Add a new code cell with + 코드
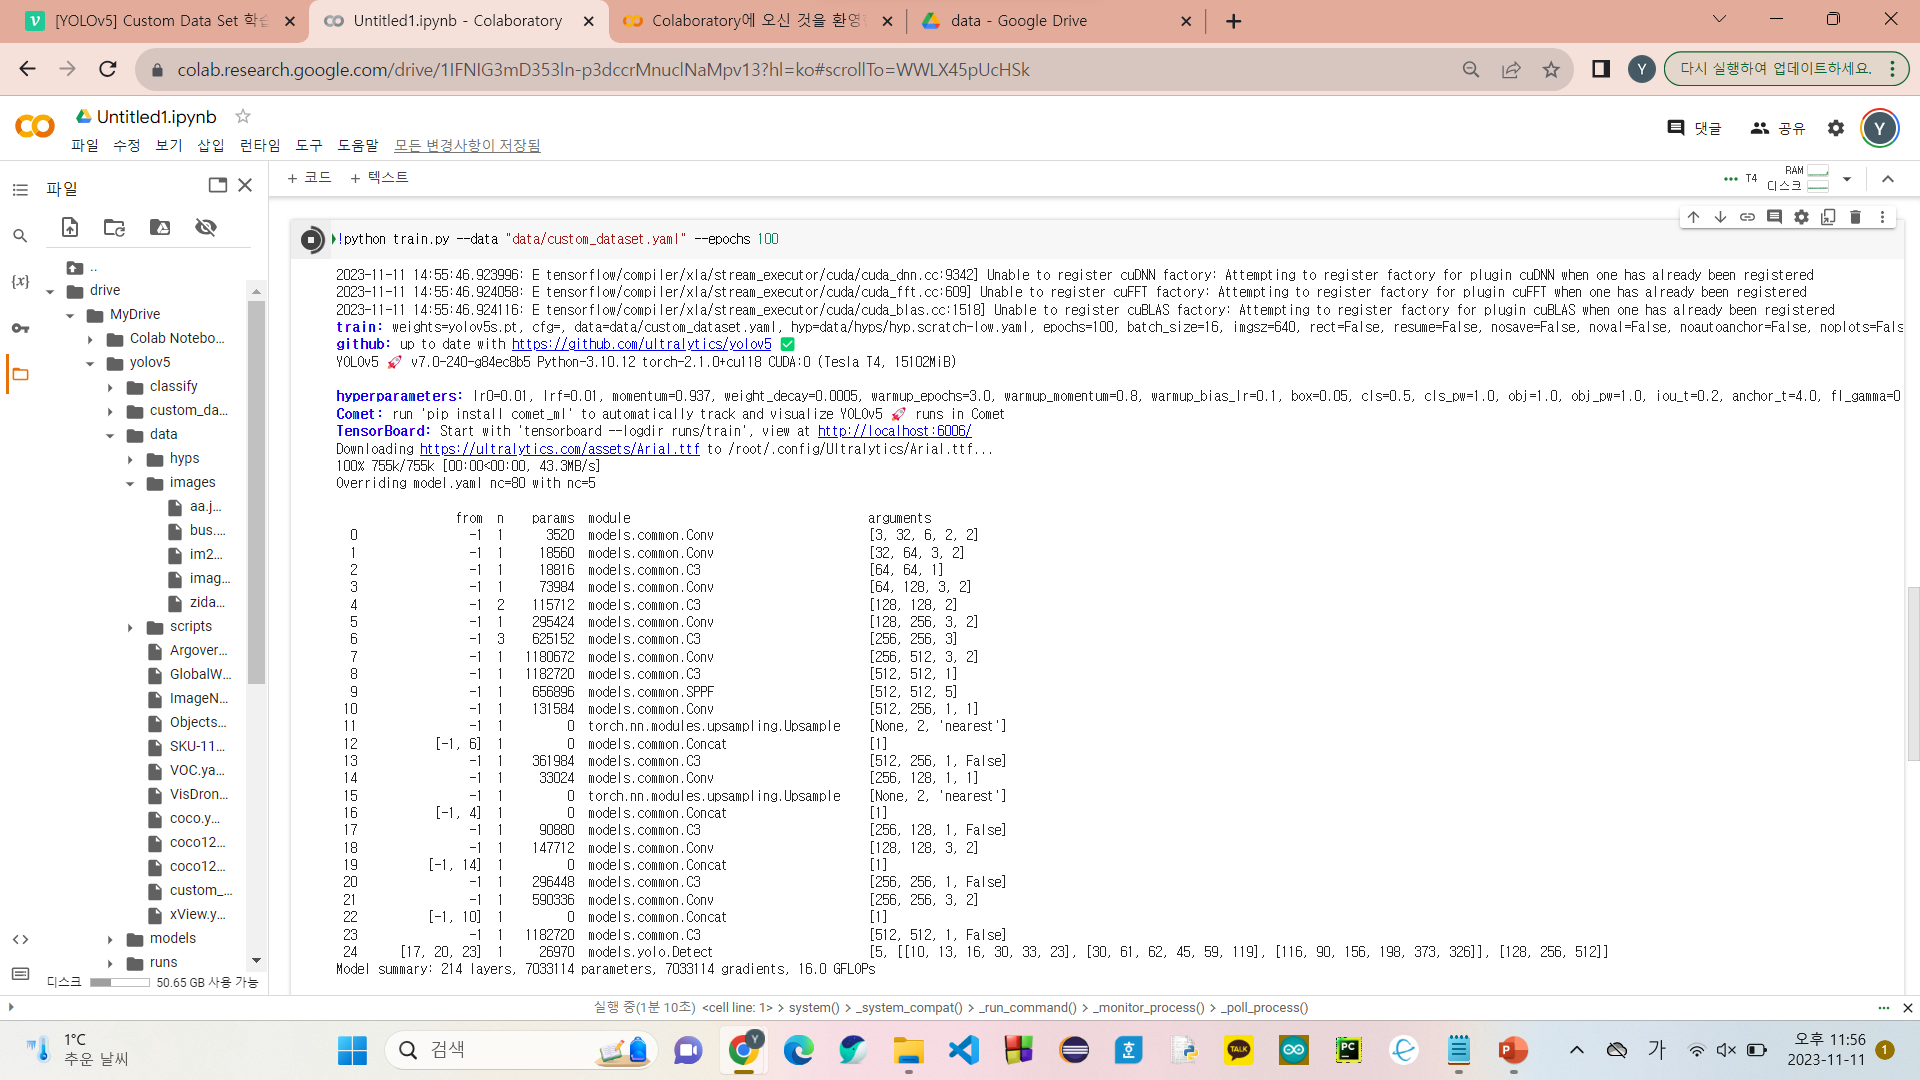1920x1080 pixels. (309, 178)
